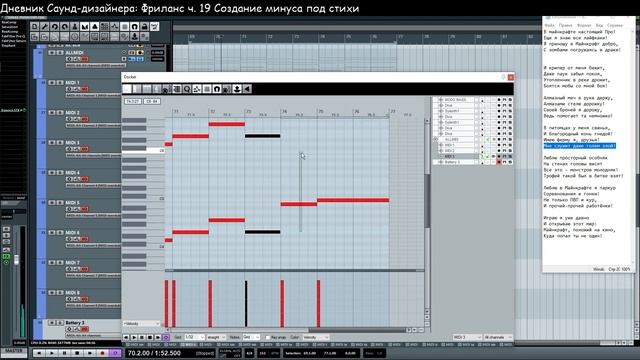Click the Undo arrow in the main toolbar
640x360 pixels.
(55, 27)
